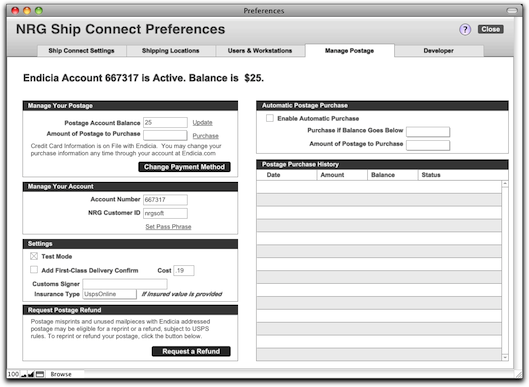The height and width of the screenshot is (387, 529).
Task: Click the history list scroll down arrow
Action: click(x=505, y=357)
